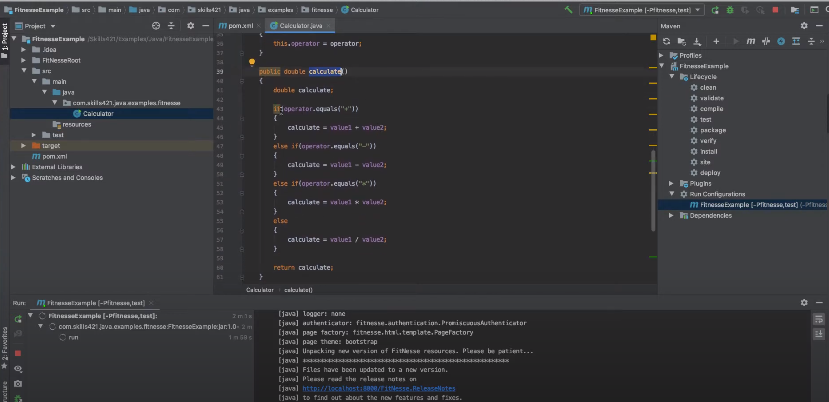Viewport: 829px width, 402px height.
Task: Reimport all Maven projects
Action: click(666, 41)
